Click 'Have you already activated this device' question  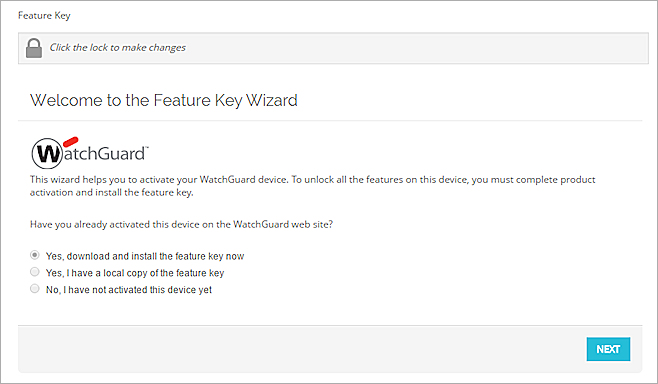[181, 225]
